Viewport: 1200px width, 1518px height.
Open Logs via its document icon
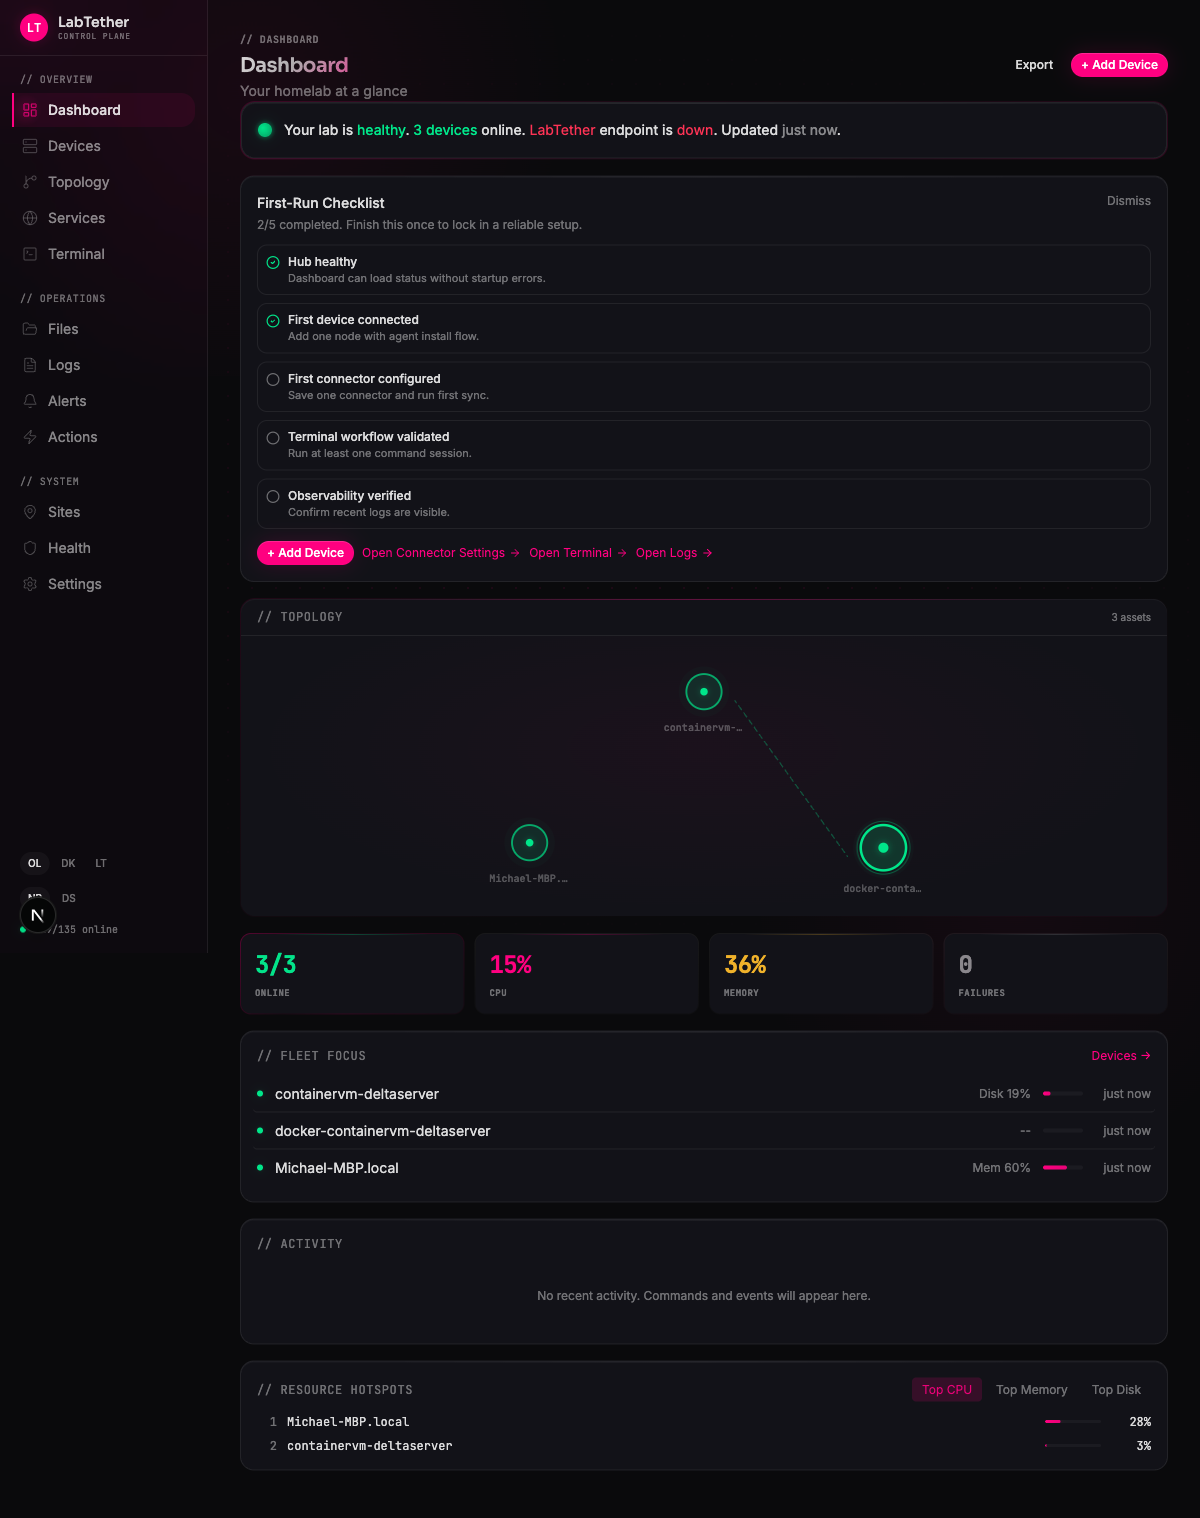click(30, 365)
